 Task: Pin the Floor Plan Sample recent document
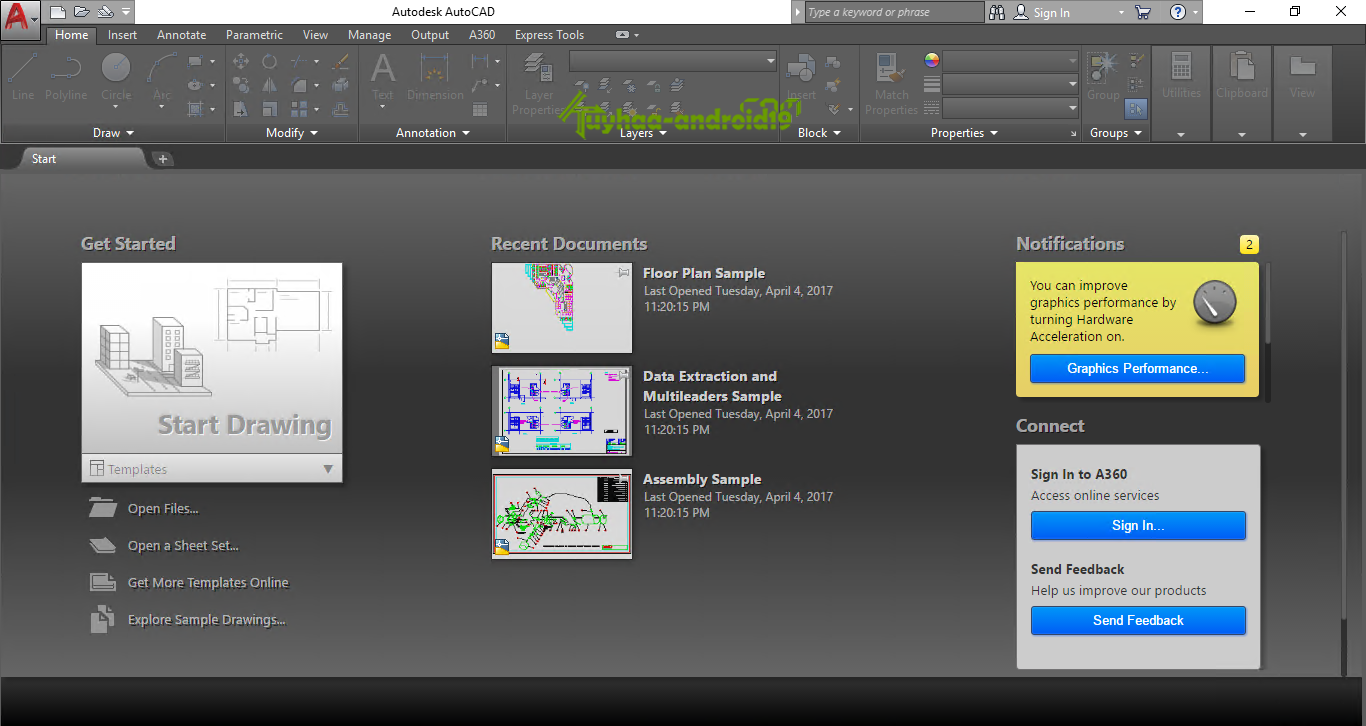[x=624, y=272]
